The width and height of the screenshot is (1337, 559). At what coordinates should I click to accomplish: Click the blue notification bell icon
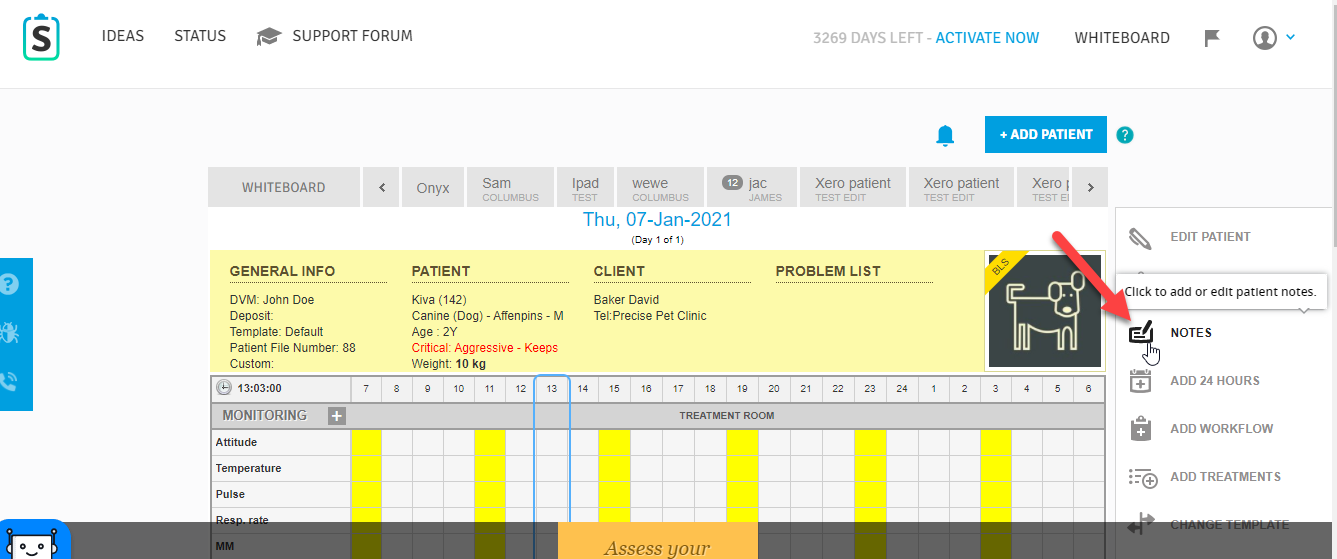(945, 135)
